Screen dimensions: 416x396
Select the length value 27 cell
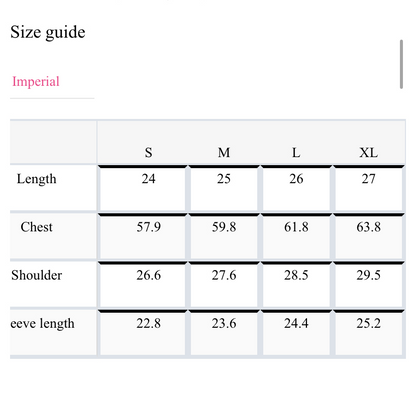[369, 188]
